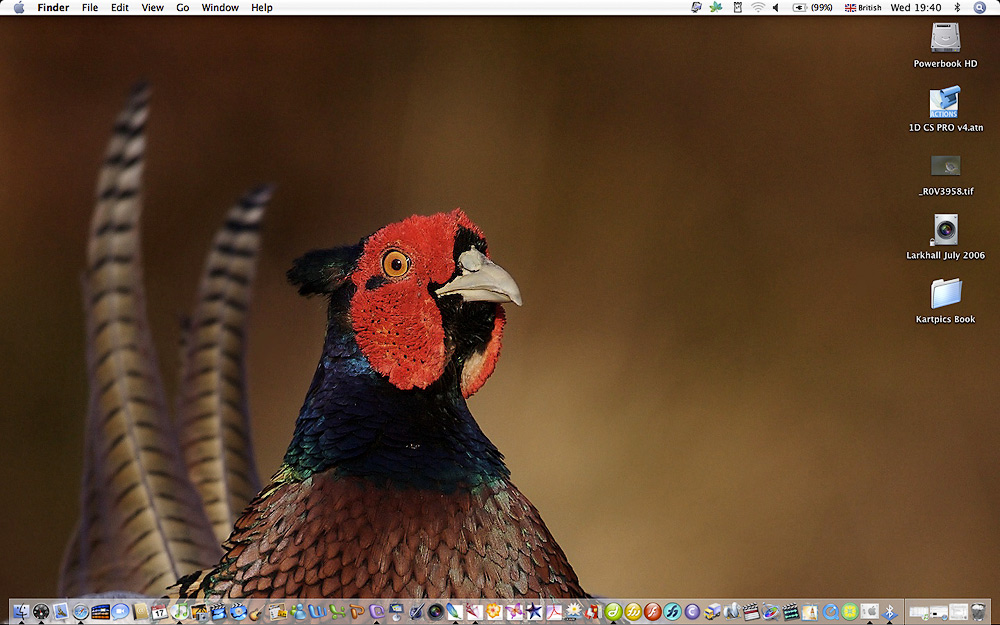Open Microsoft PowerPoint in the Dock
The width and height of the screenshot is (1000, 625).
coord(357,612)
